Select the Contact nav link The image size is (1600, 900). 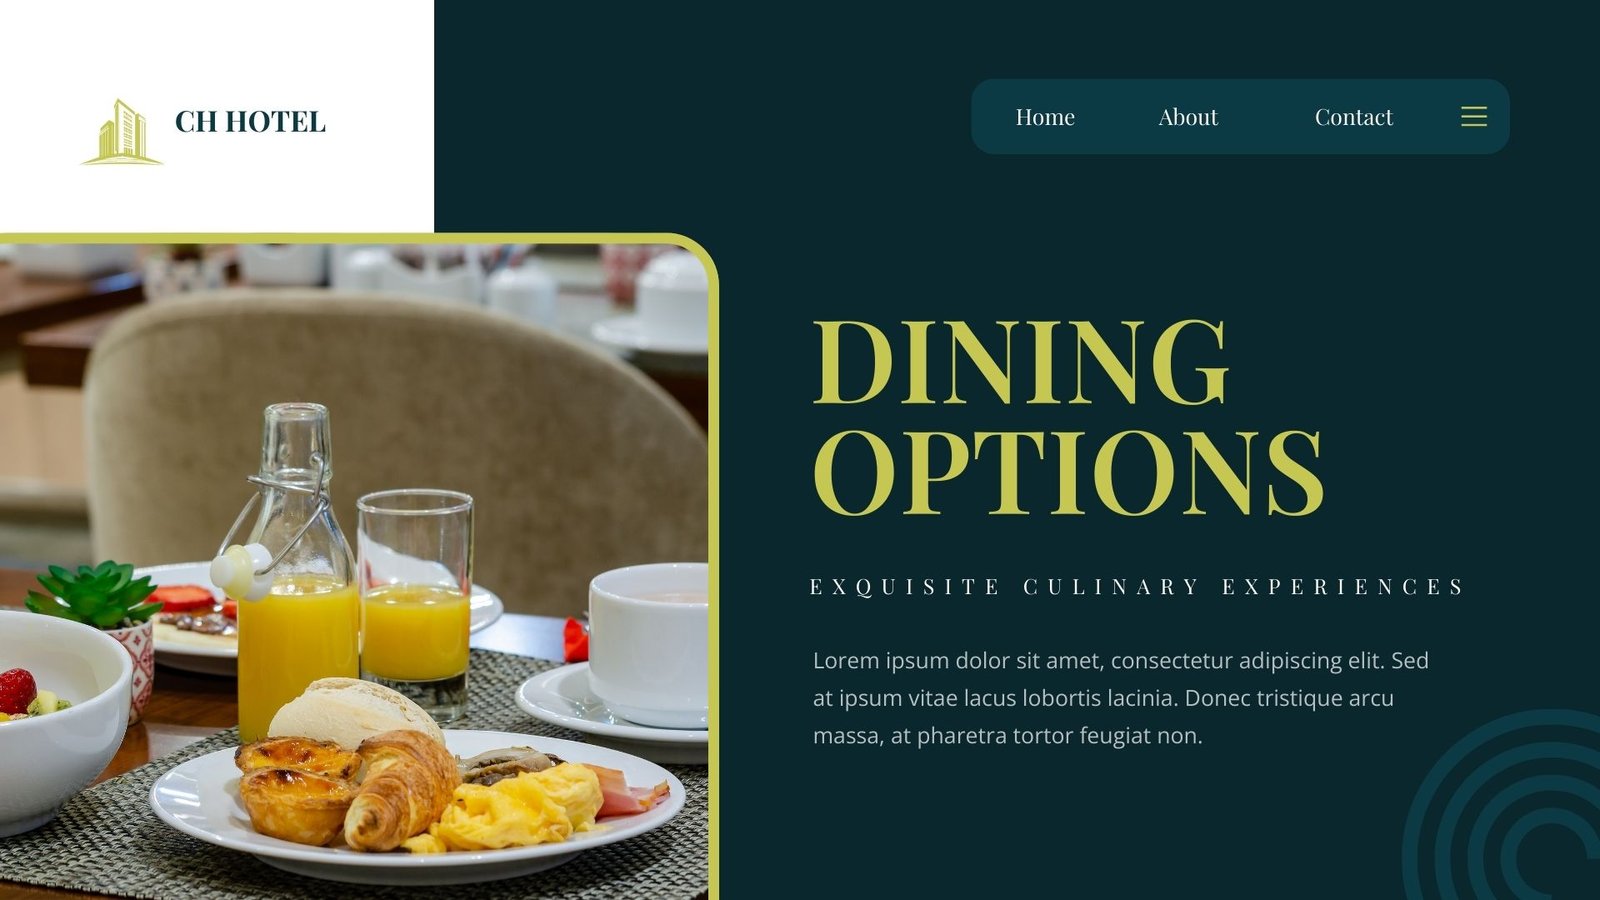(1353, 117)
